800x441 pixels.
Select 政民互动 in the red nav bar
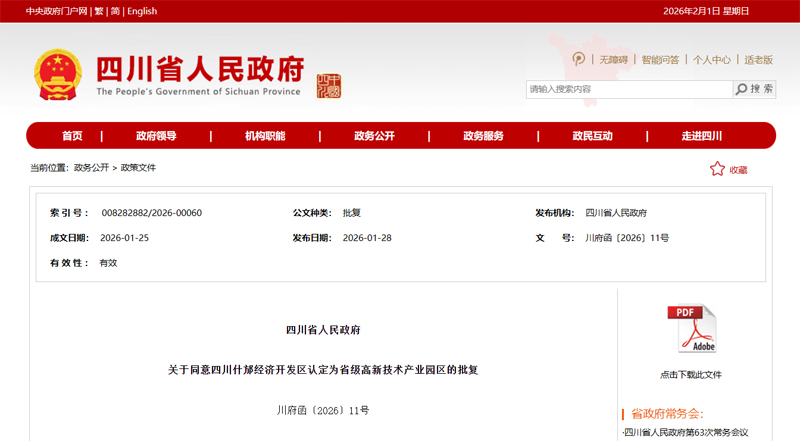[592, 136]
